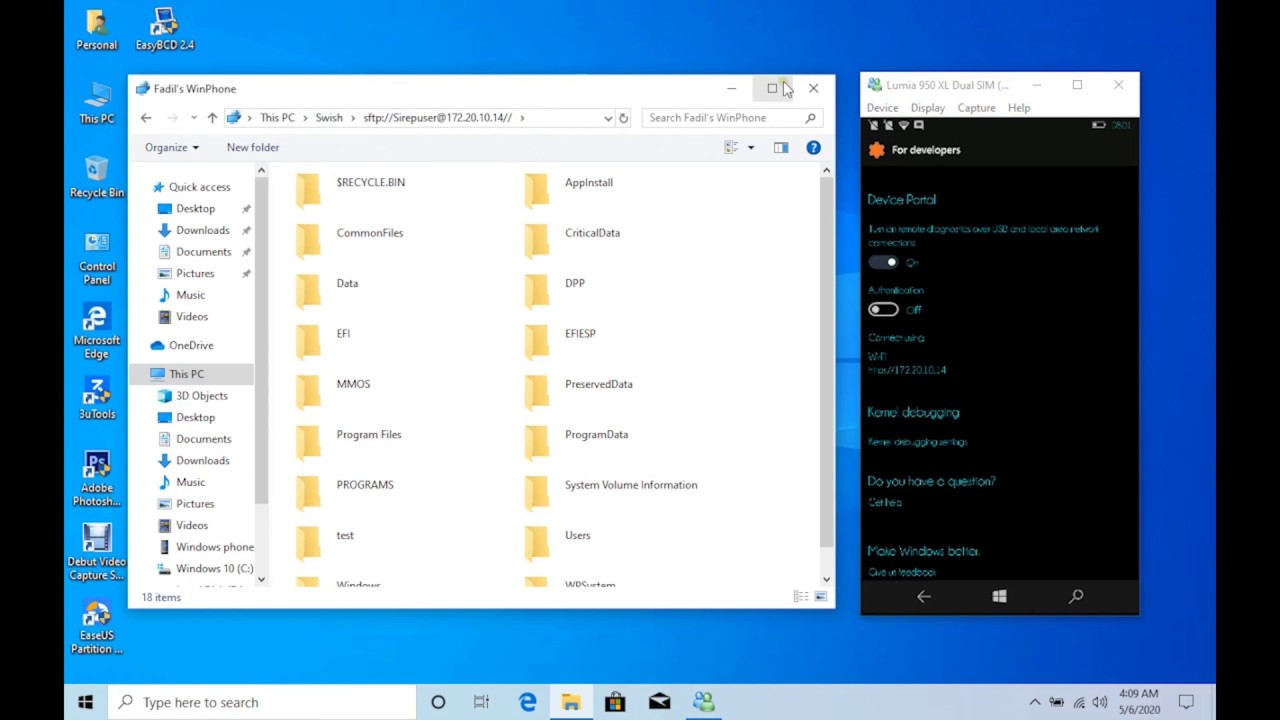Open the view options dropdown arrow
The image size is (1280, 720).
pos(751,148)
